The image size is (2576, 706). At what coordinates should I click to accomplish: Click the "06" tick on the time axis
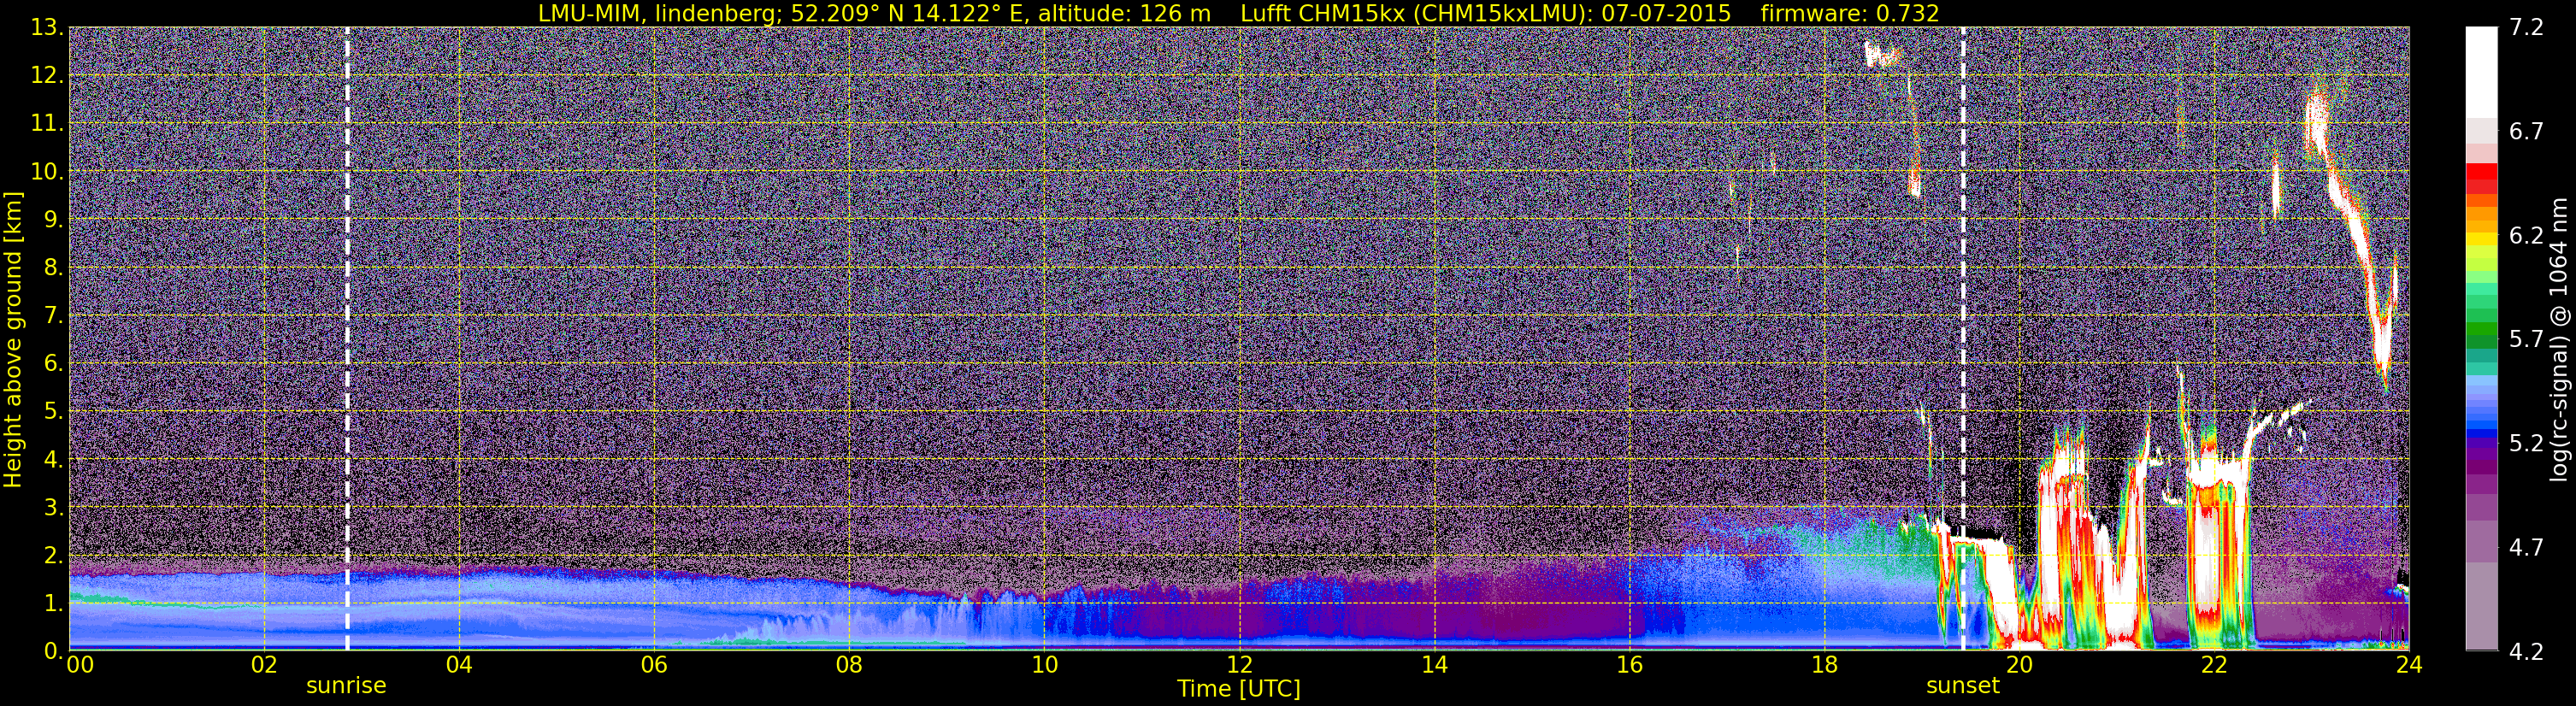coord(654,665)
